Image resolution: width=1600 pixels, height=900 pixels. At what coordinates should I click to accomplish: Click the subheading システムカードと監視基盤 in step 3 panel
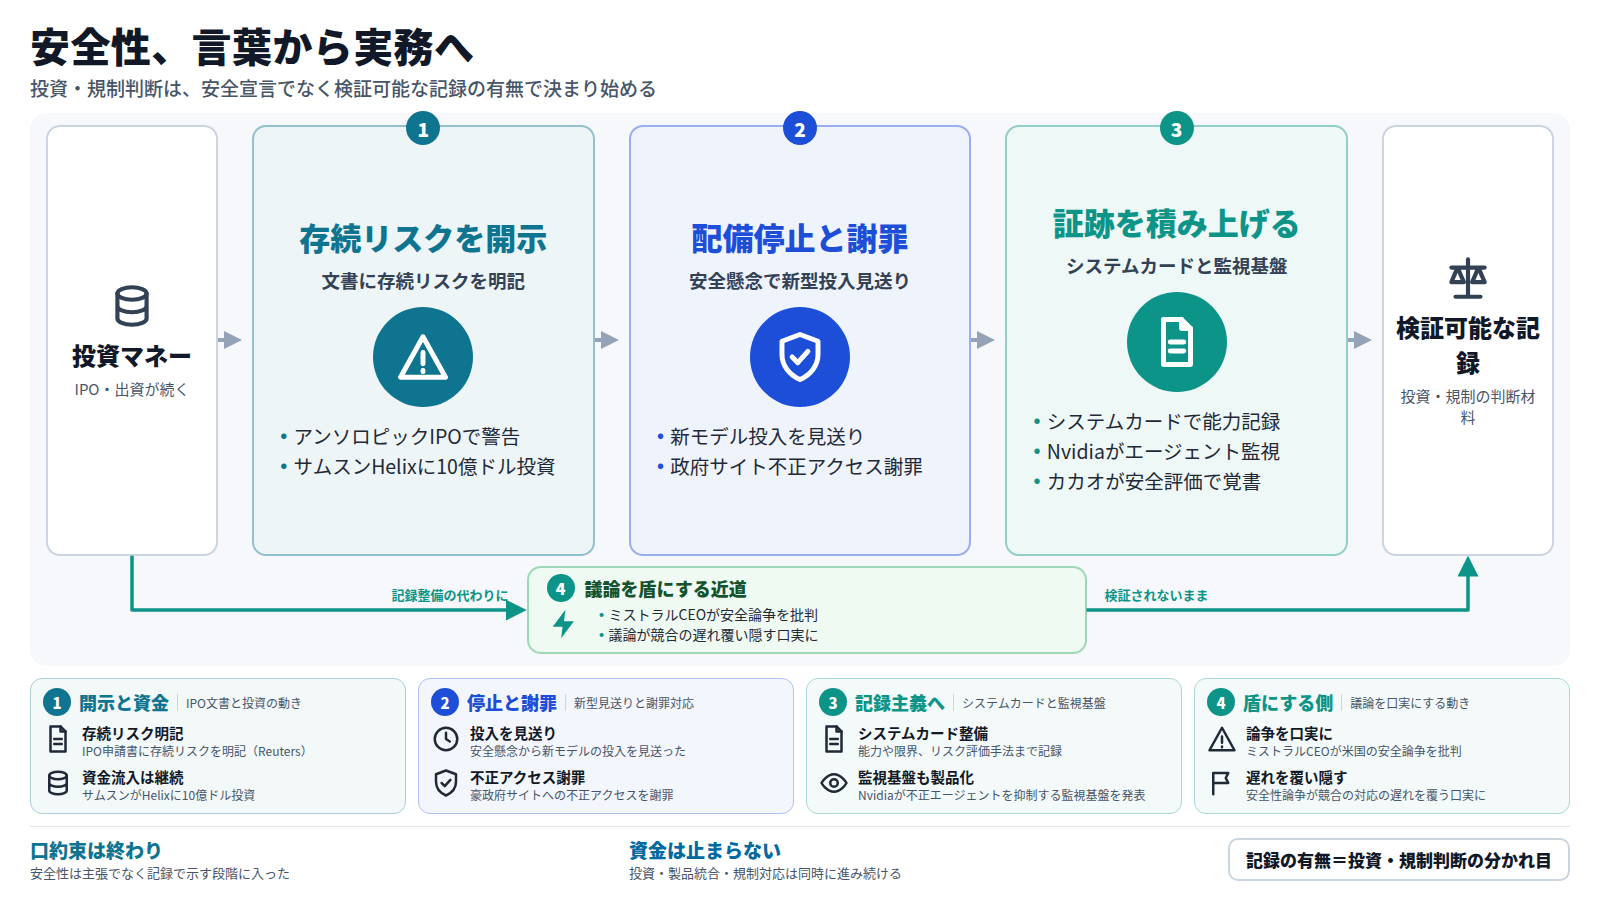[x=1177, y=266]
